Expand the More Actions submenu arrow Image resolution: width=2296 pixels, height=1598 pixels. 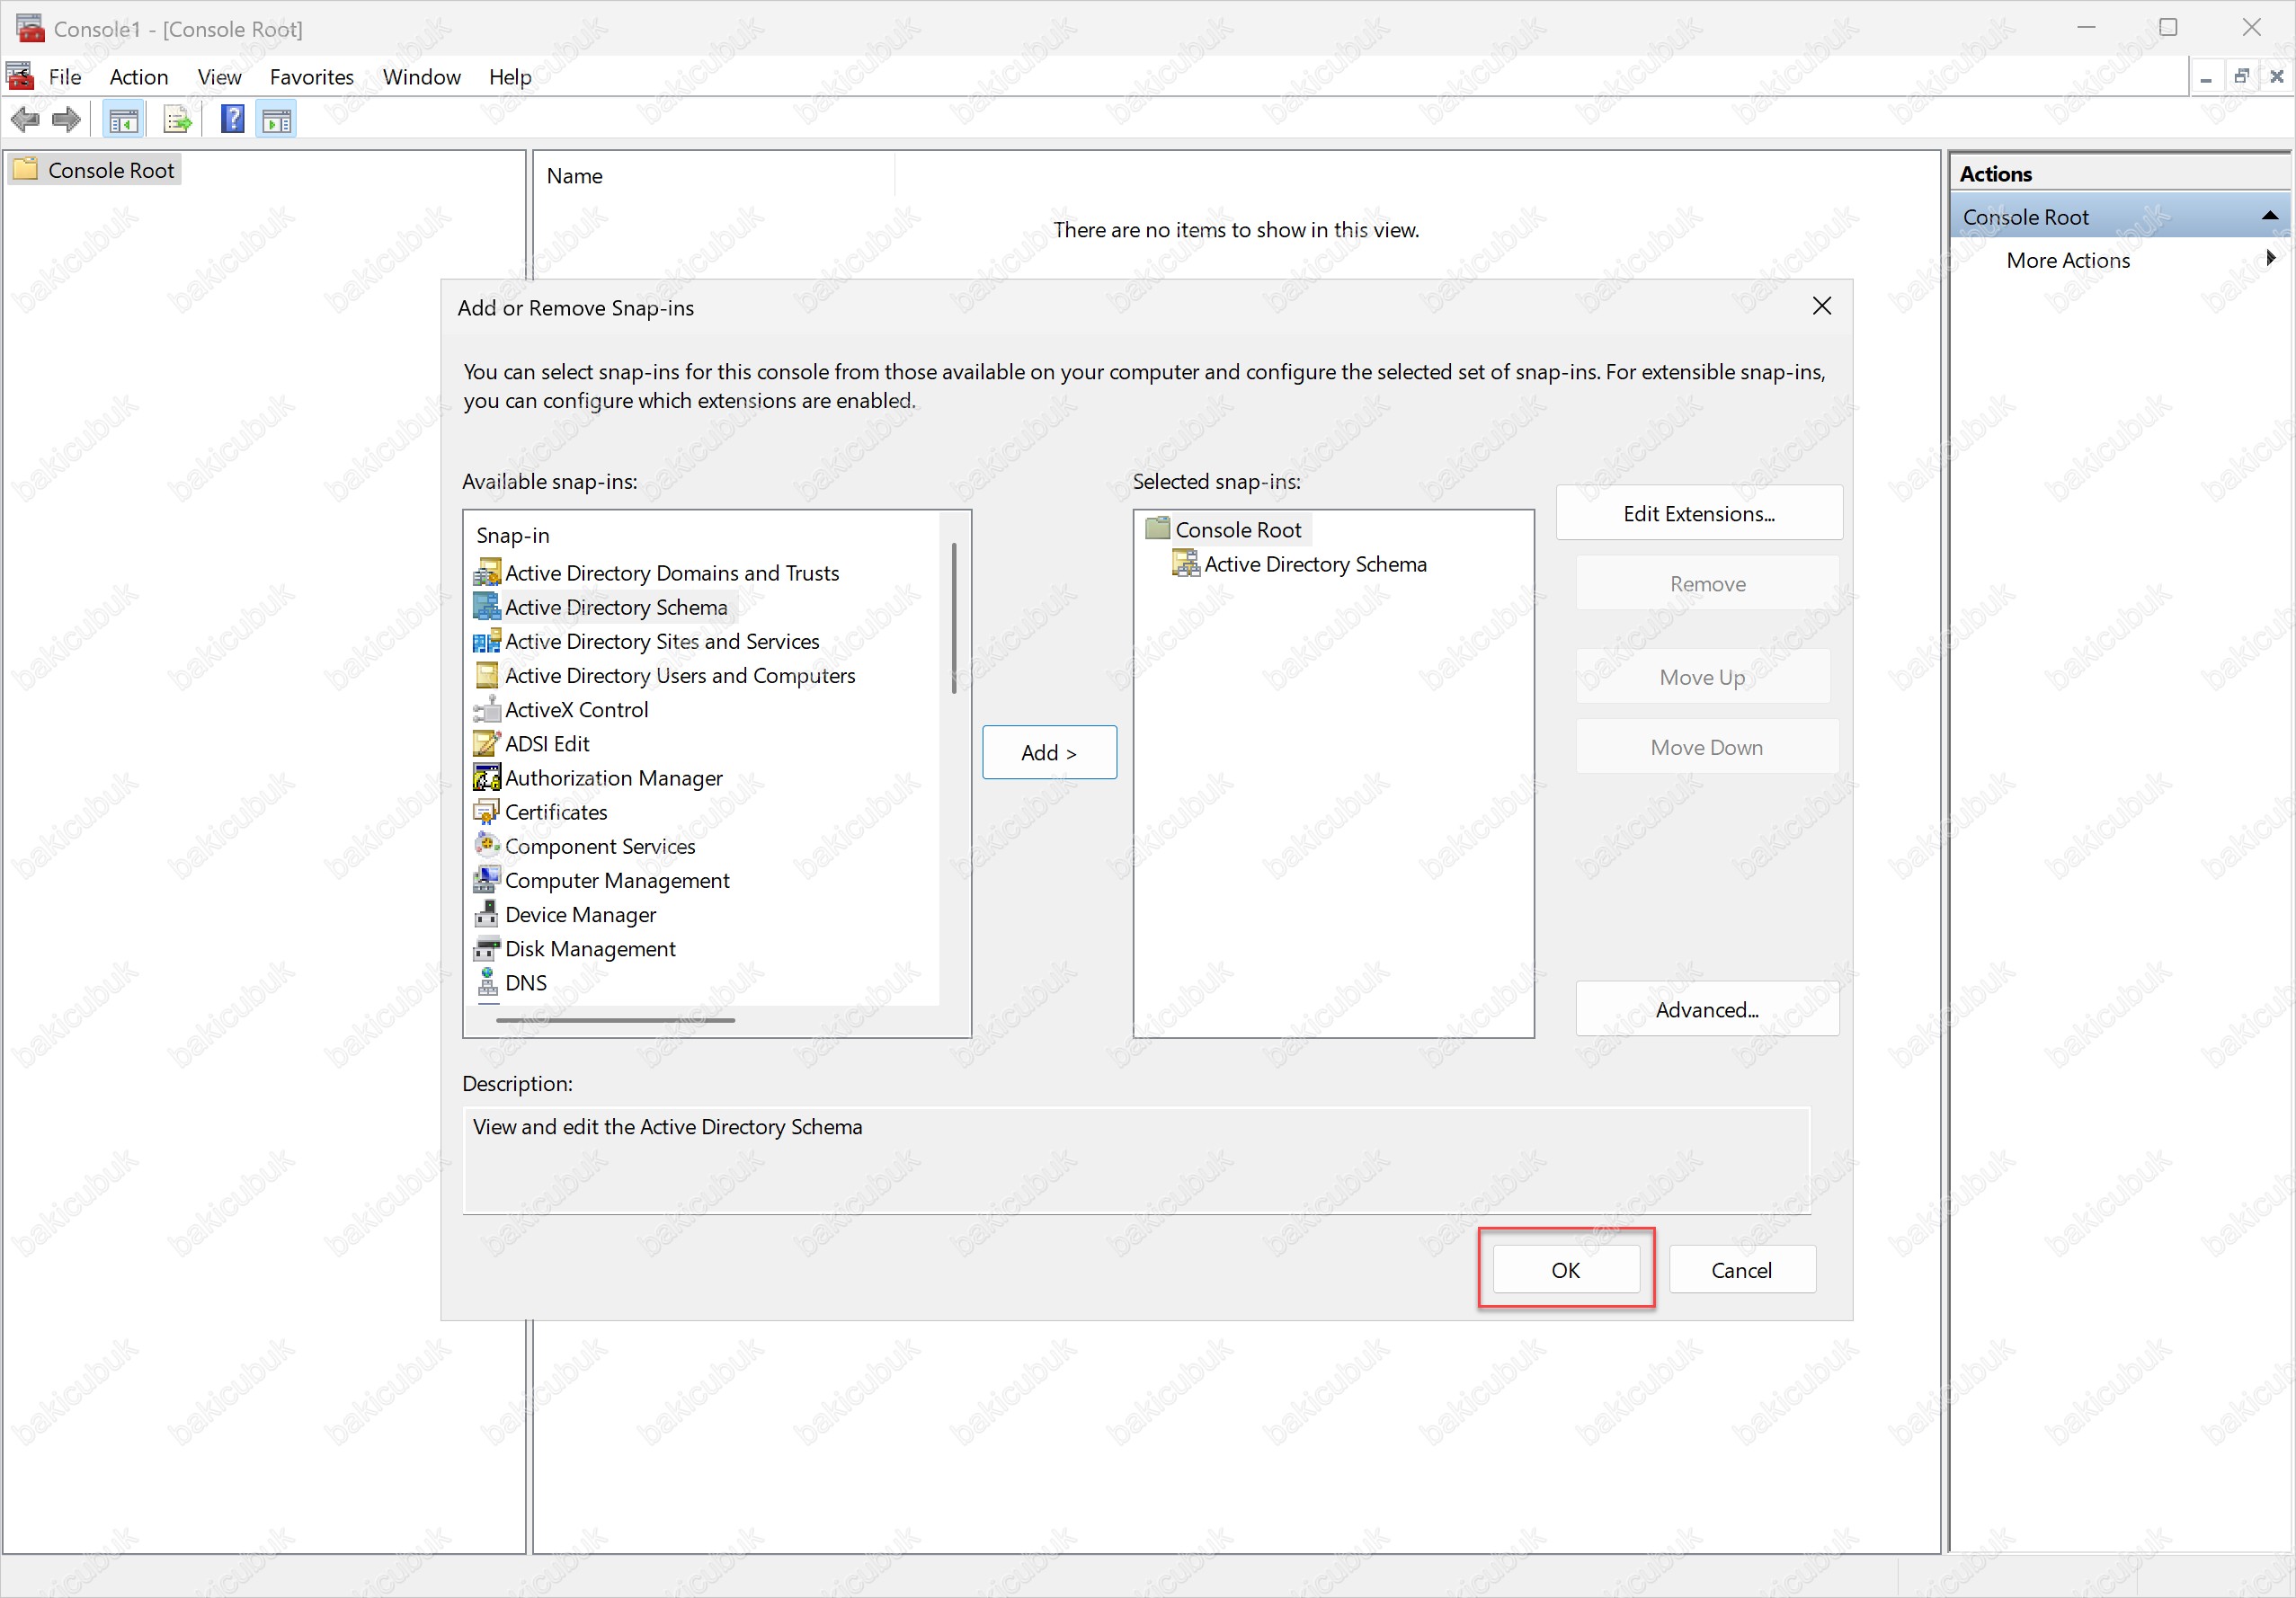(x=2270, y=258)
